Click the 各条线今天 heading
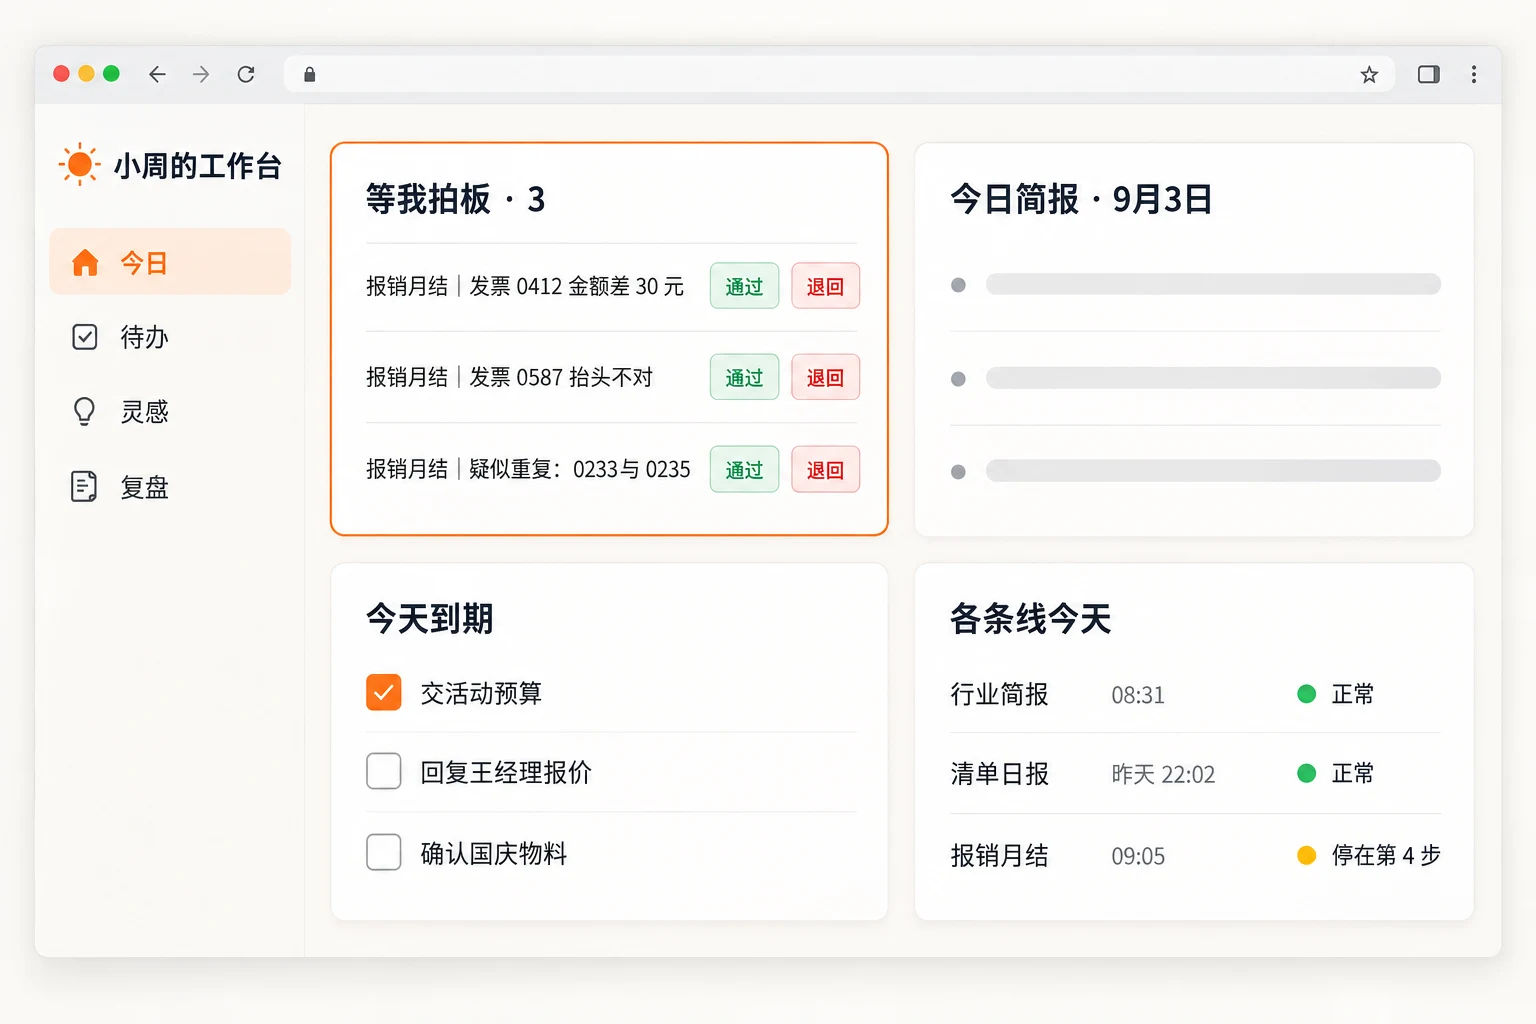The image size is (1536, 1024). coord(1031,619)
